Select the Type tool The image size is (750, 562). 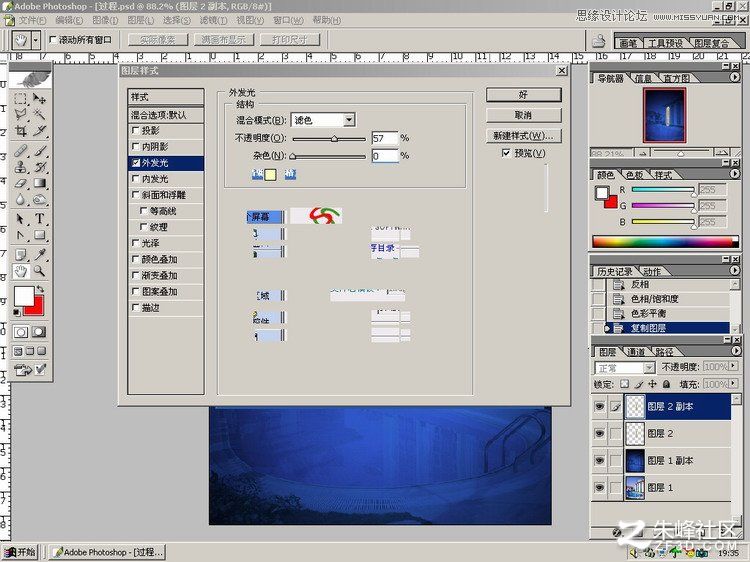(x=39, y=219)
